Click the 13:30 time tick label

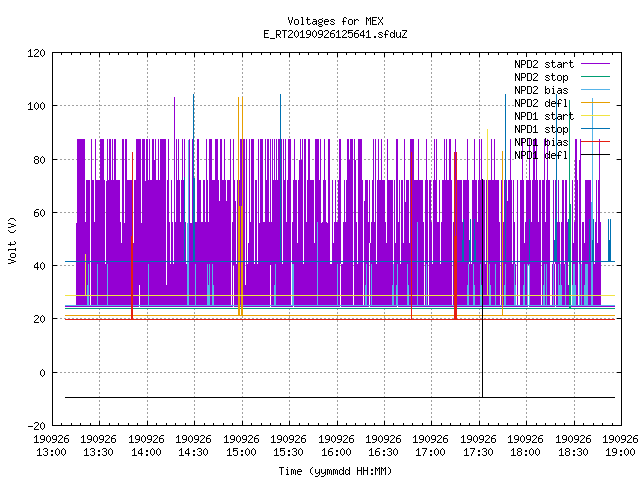[x=98, y=452]
